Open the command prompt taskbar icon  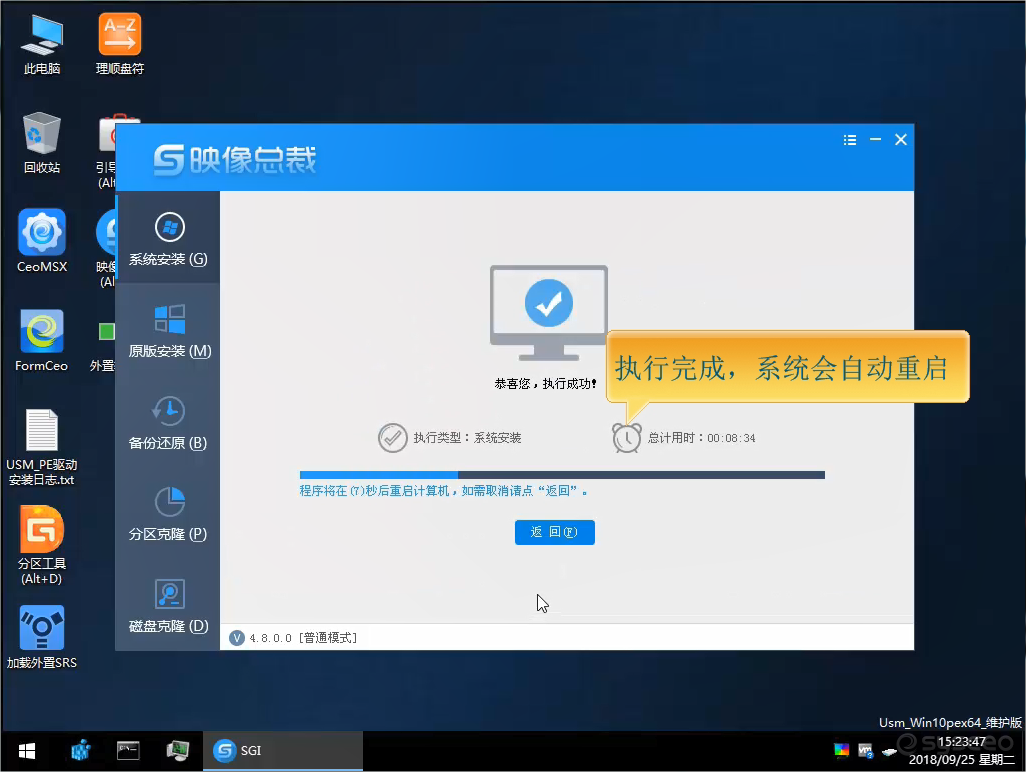point(128,750)
